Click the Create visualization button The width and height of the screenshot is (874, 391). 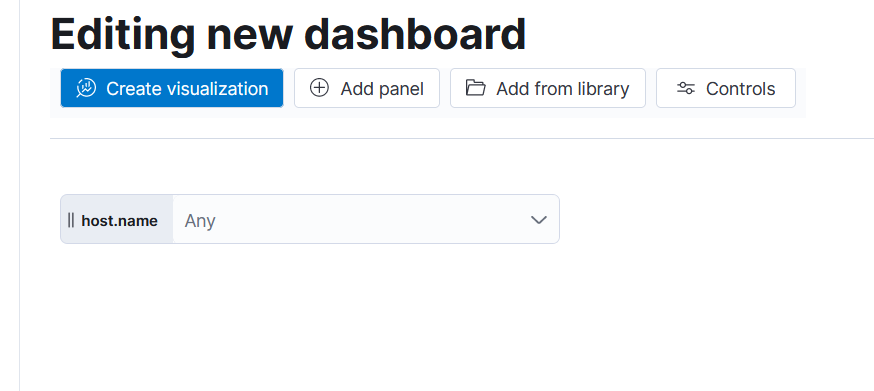click(172, 88)
